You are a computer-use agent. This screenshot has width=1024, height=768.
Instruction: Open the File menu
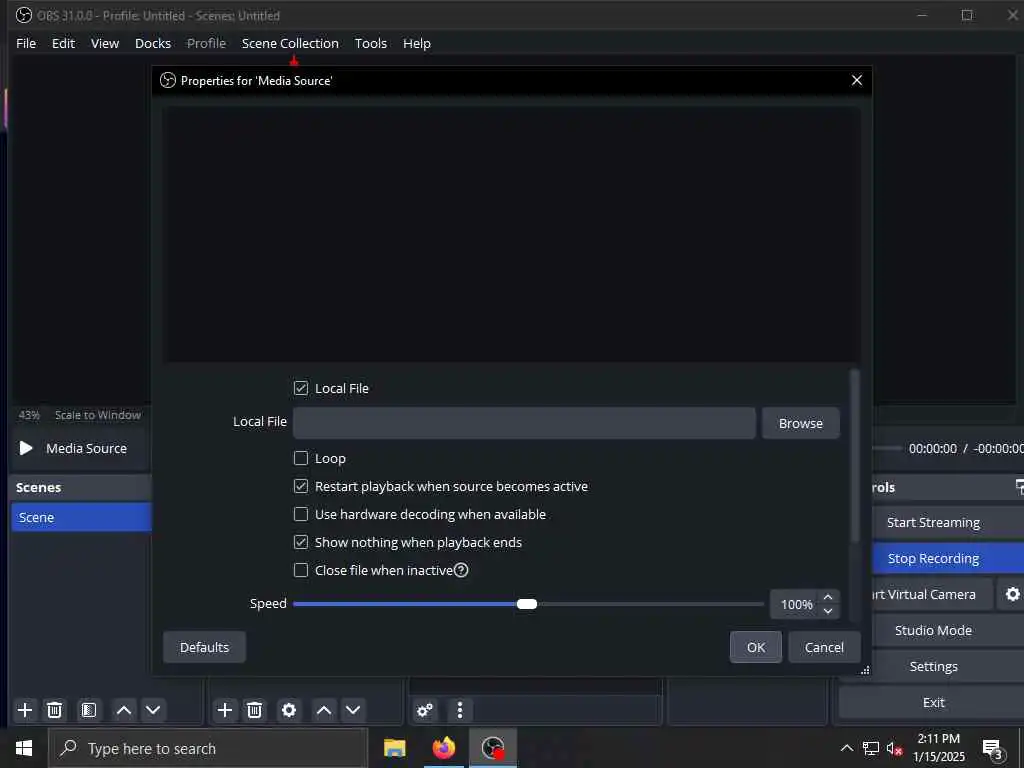pos(26,43)
